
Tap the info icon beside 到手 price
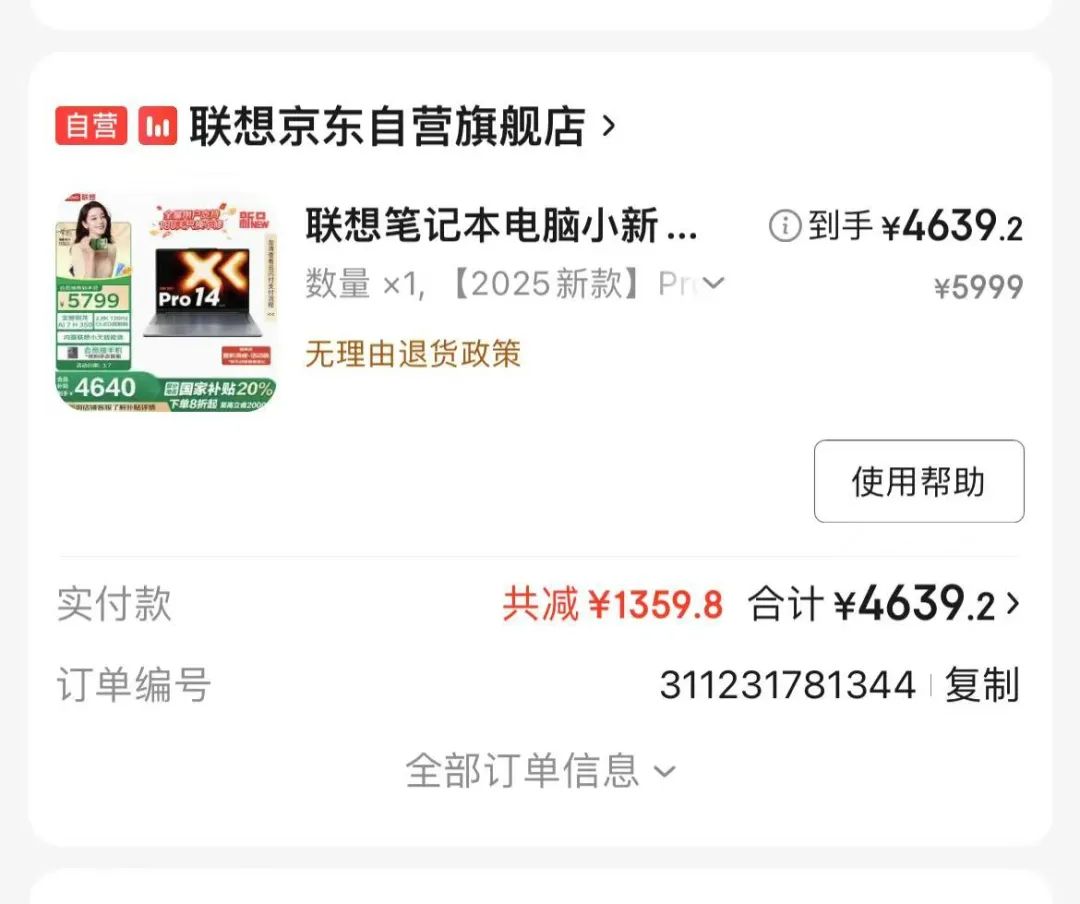click(x=785, y=226)
